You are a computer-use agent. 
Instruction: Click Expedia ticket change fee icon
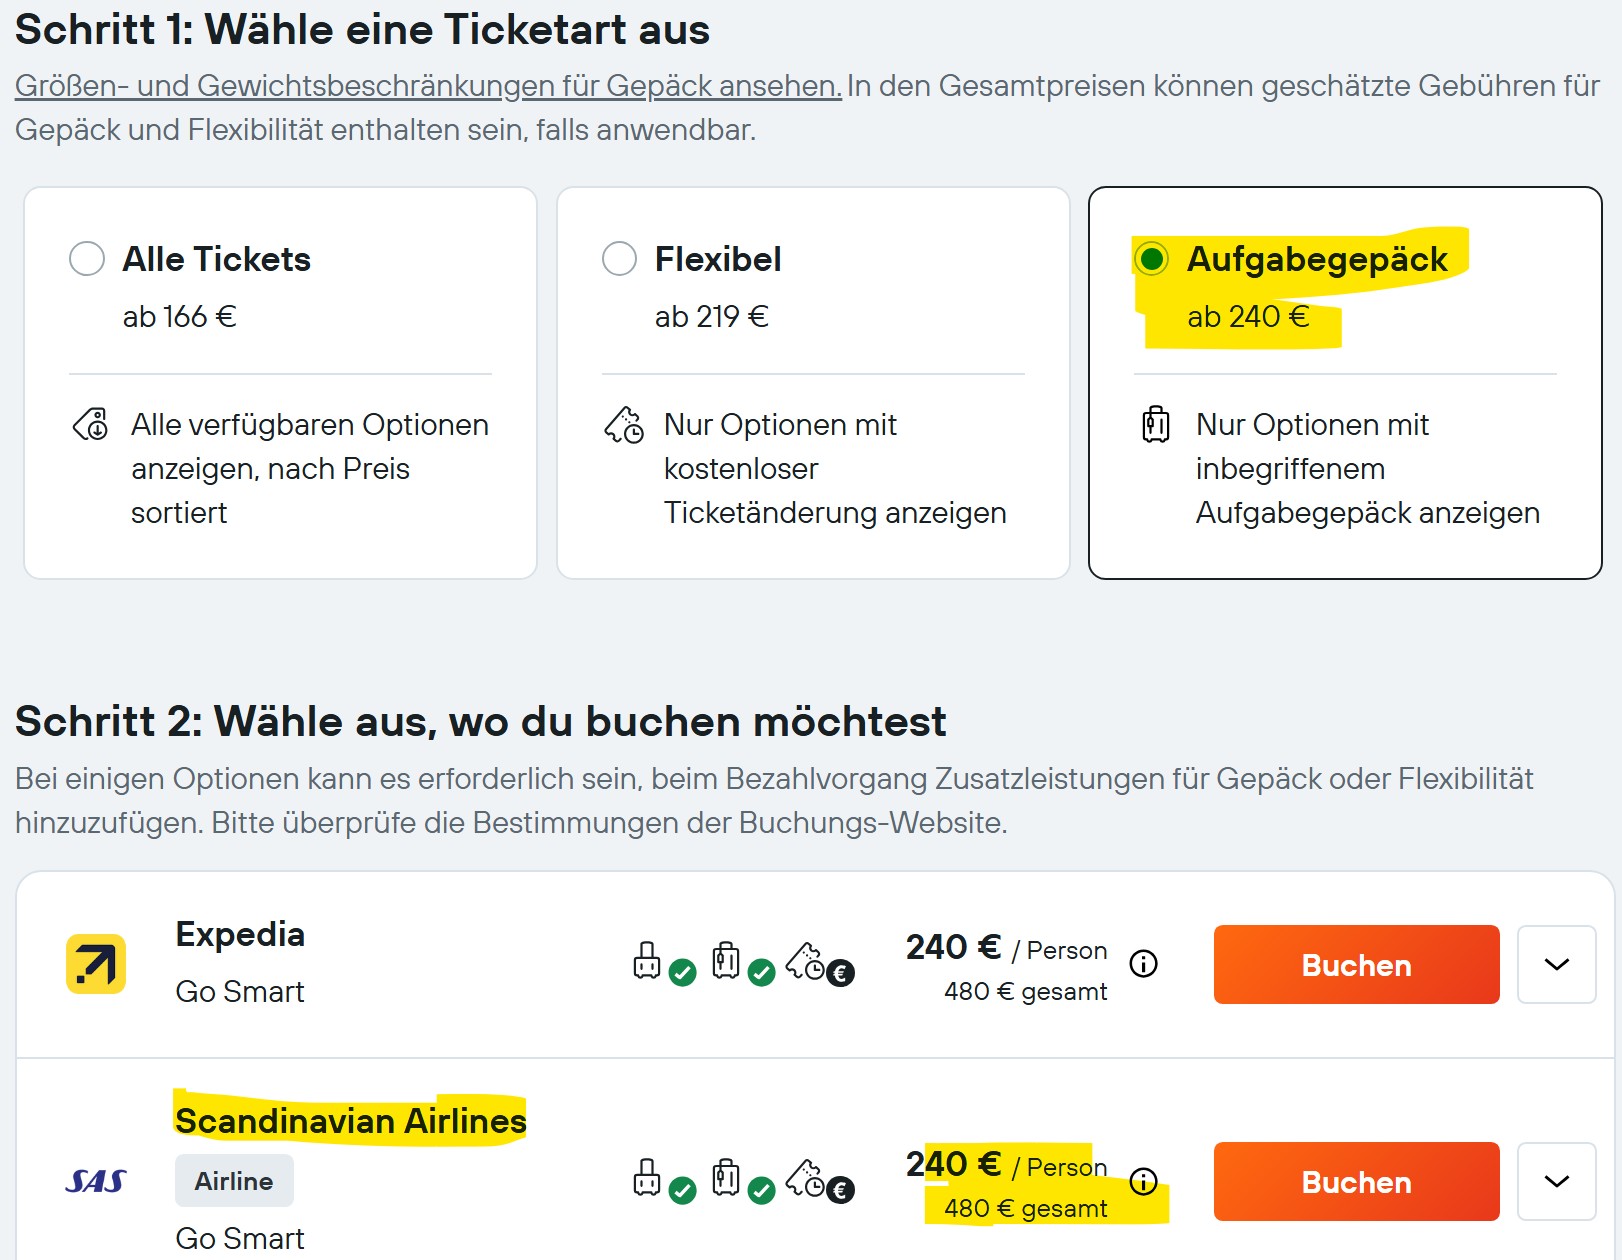[820, 963]
